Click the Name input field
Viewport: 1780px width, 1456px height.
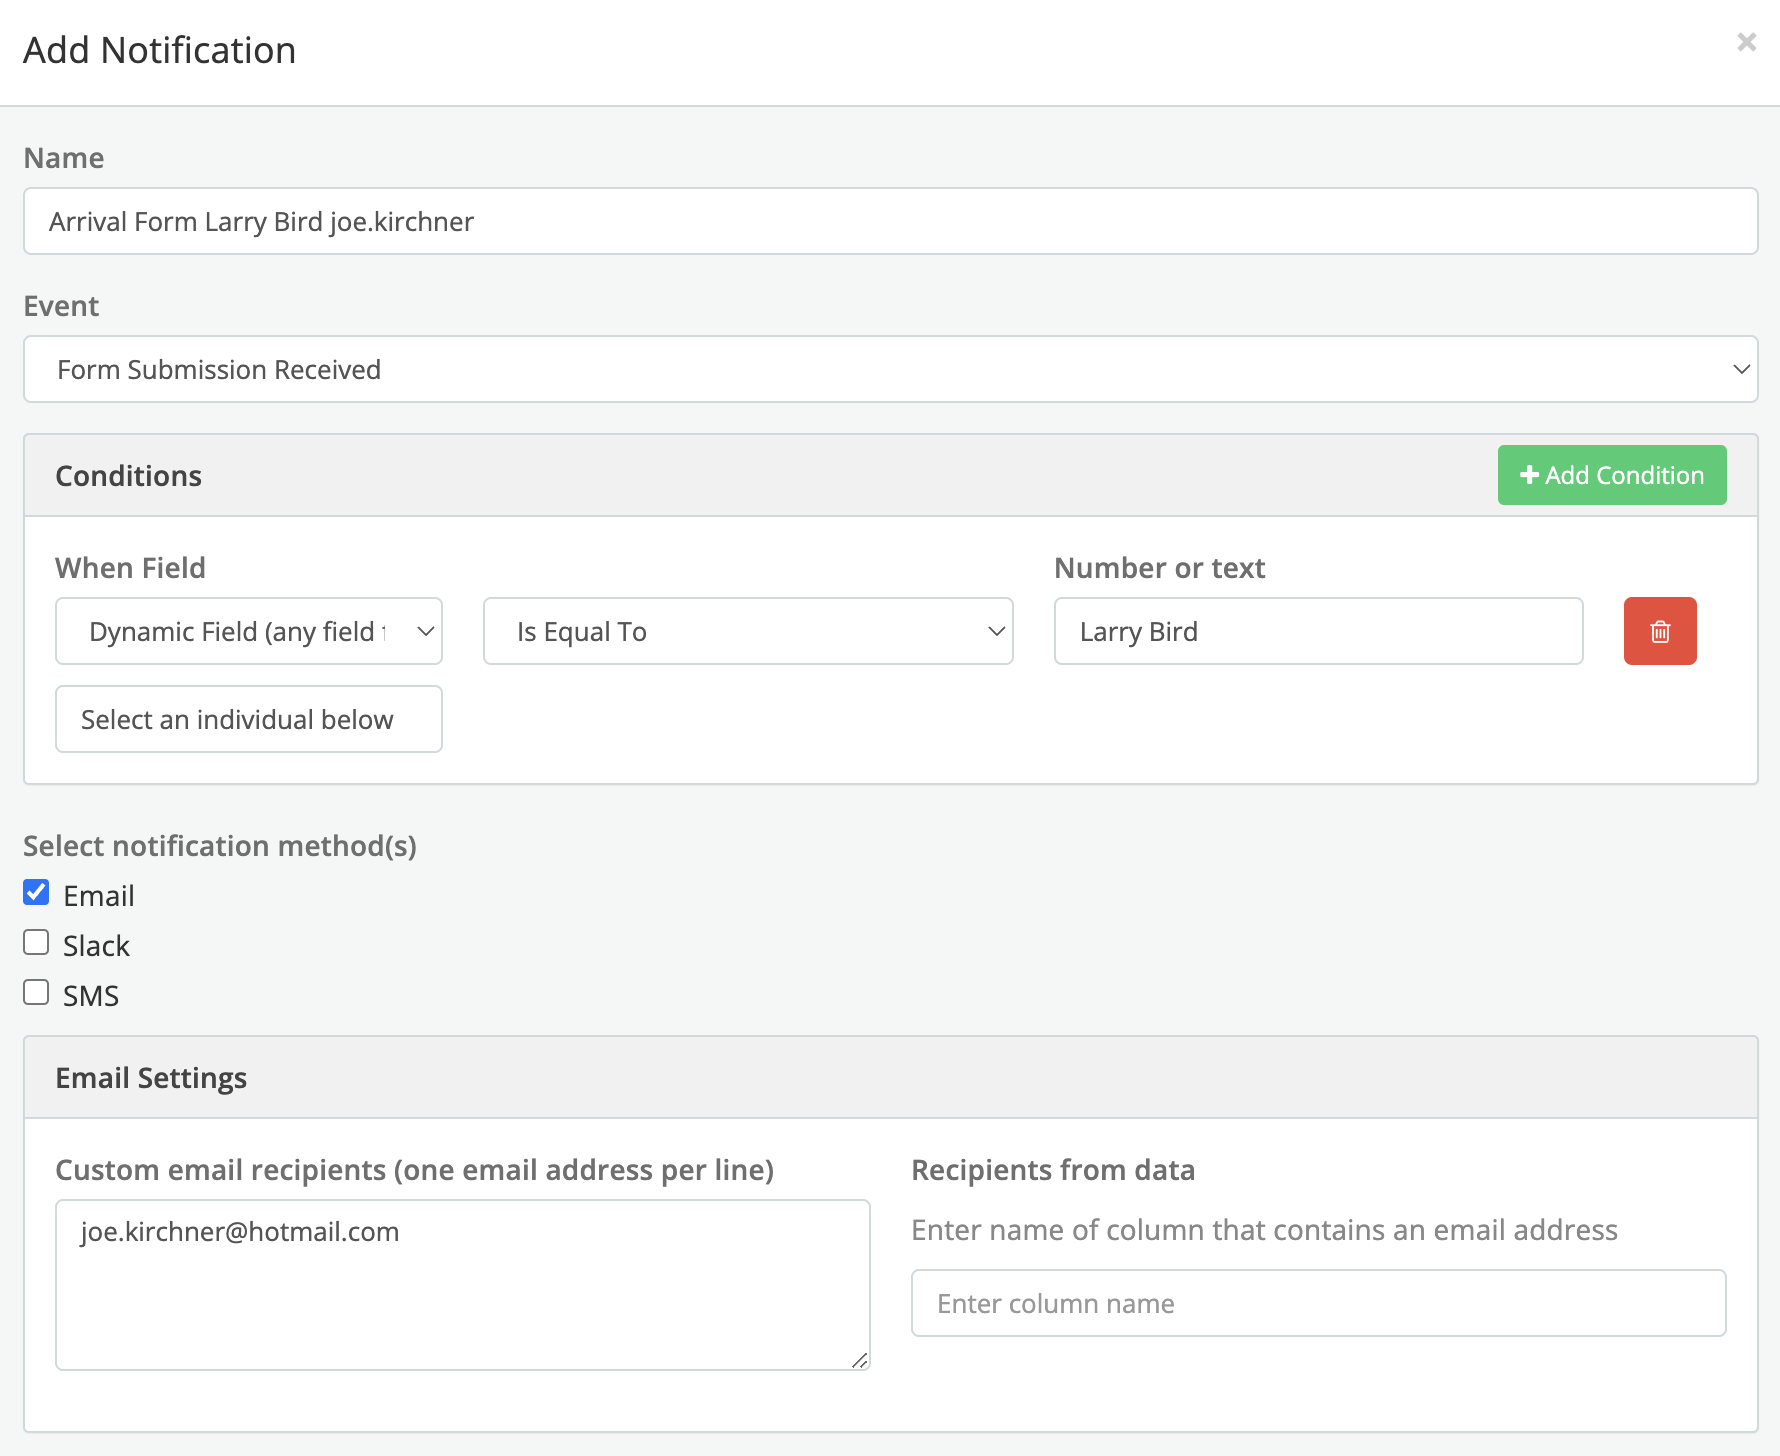pyautogui.click(x=890, y=221)
